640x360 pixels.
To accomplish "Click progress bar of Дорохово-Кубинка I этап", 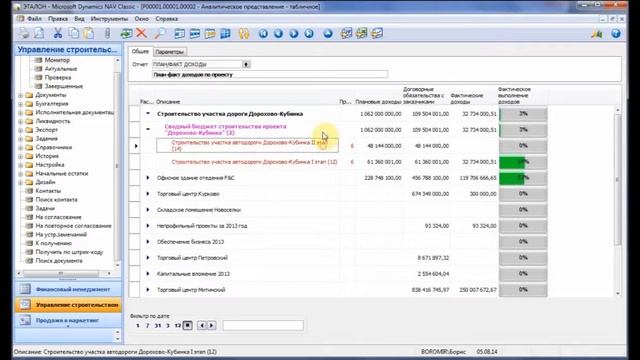I will (x=523, y=162).
